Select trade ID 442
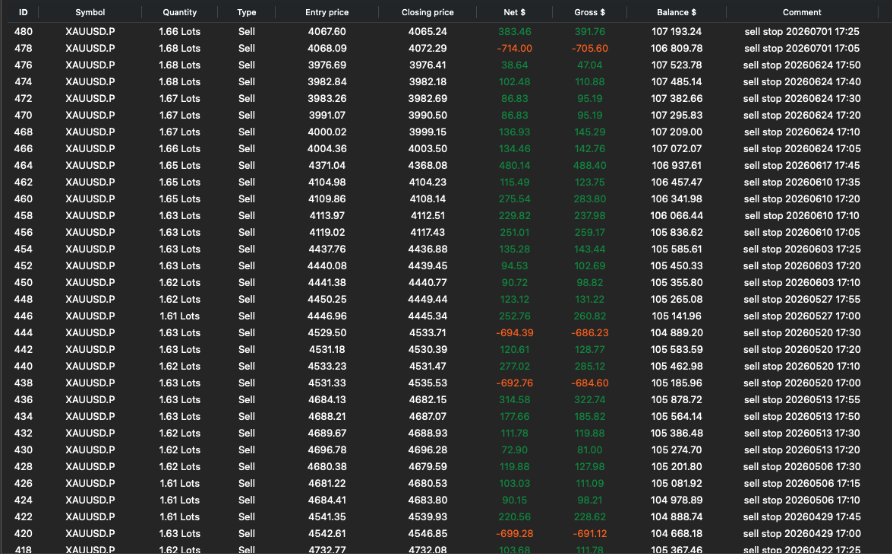Image resolution: width=892 pixels, height=554 pixels. coord(23,350)
